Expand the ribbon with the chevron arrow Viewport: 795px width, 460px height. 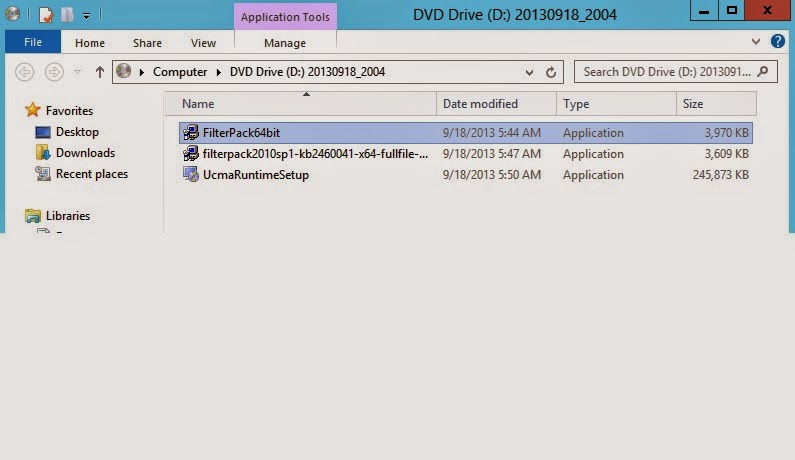point(756,42)
